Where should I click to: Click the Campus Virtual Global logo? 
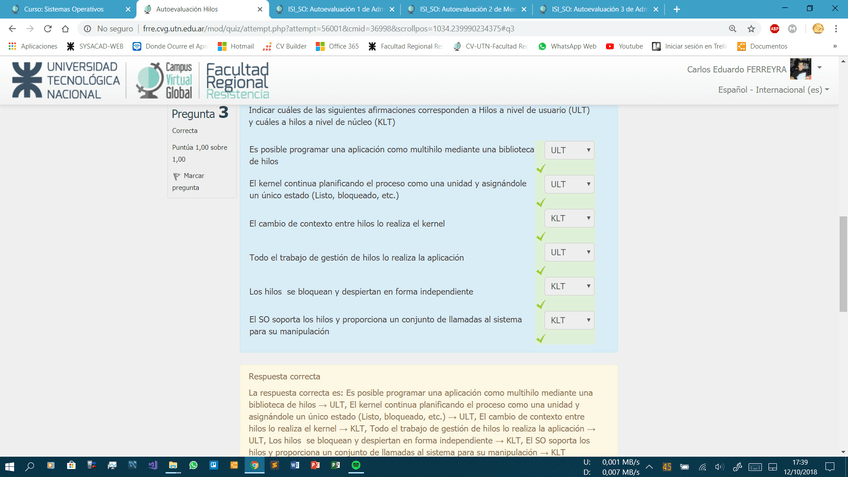pyautogui.click(x=164, y=80)
